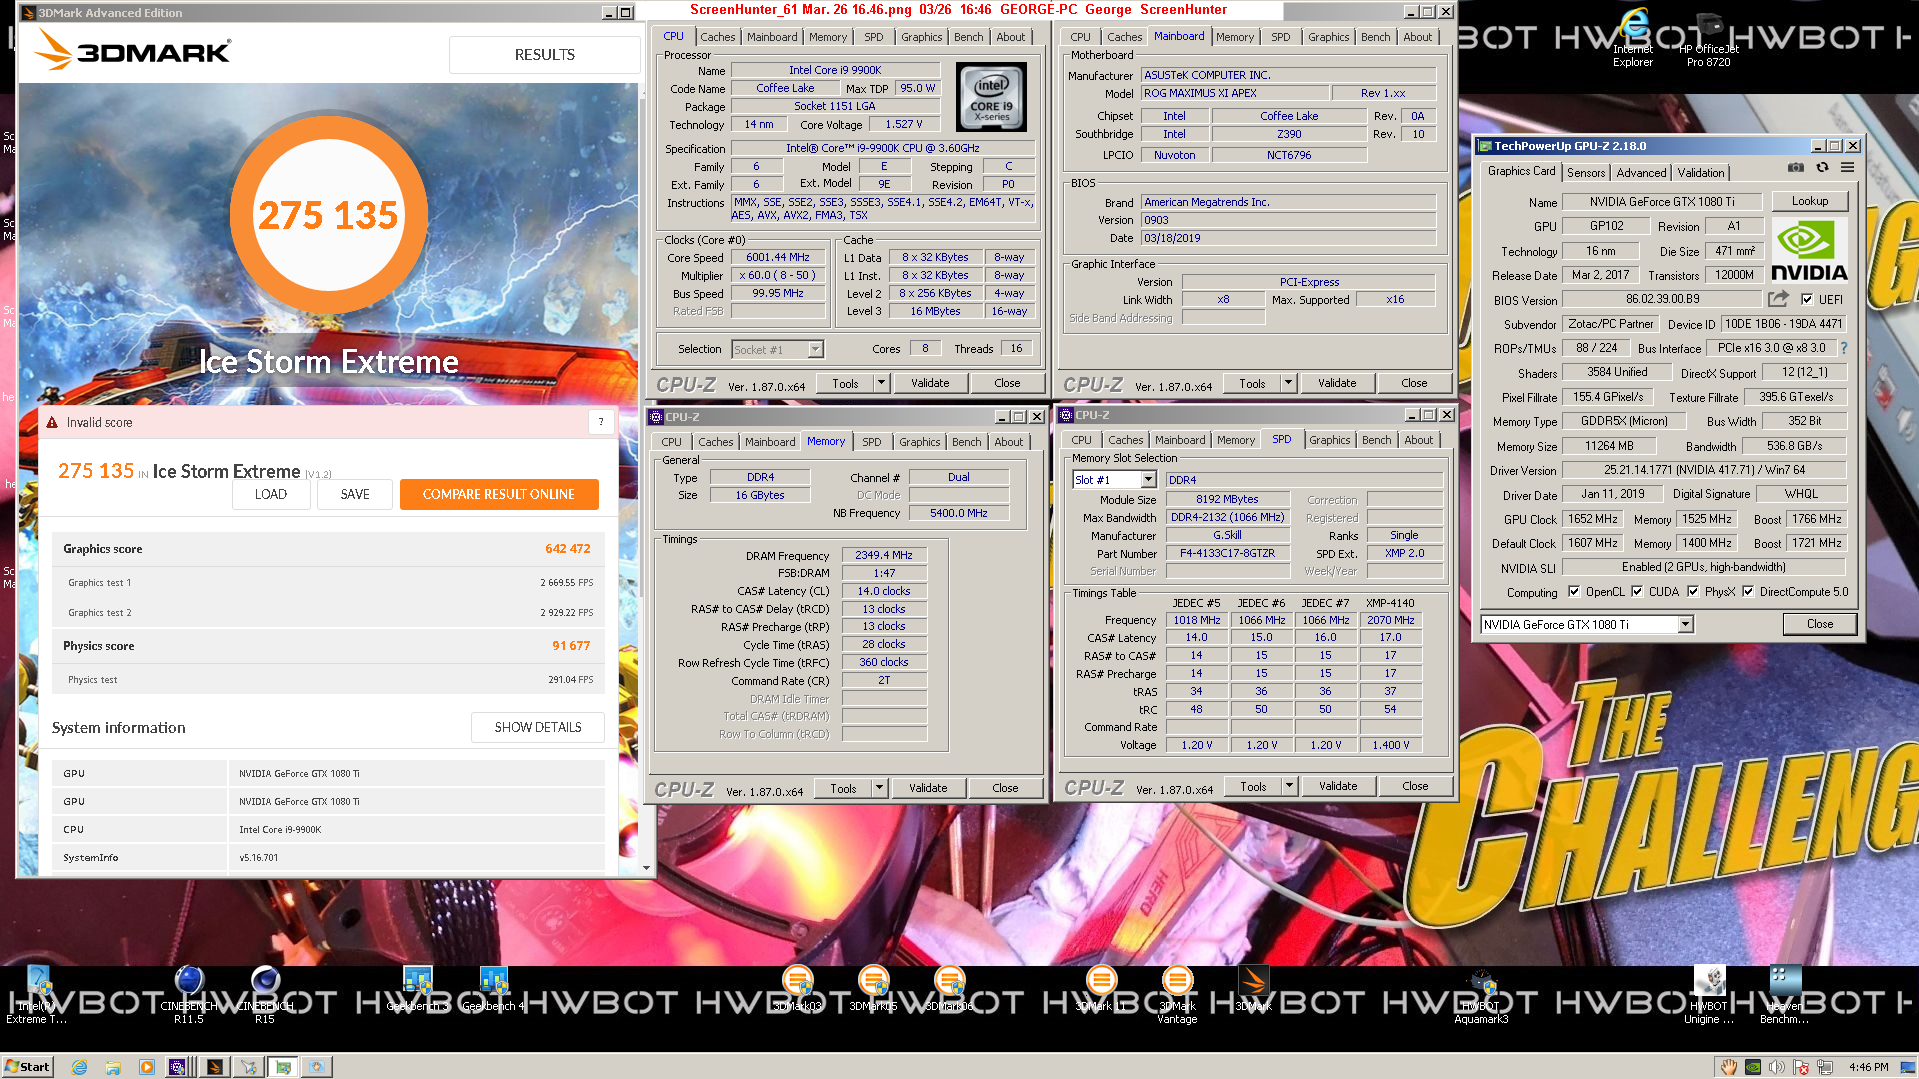Toggle the PhysX checkbox

pyautogui.click(x=1693, y=591)
